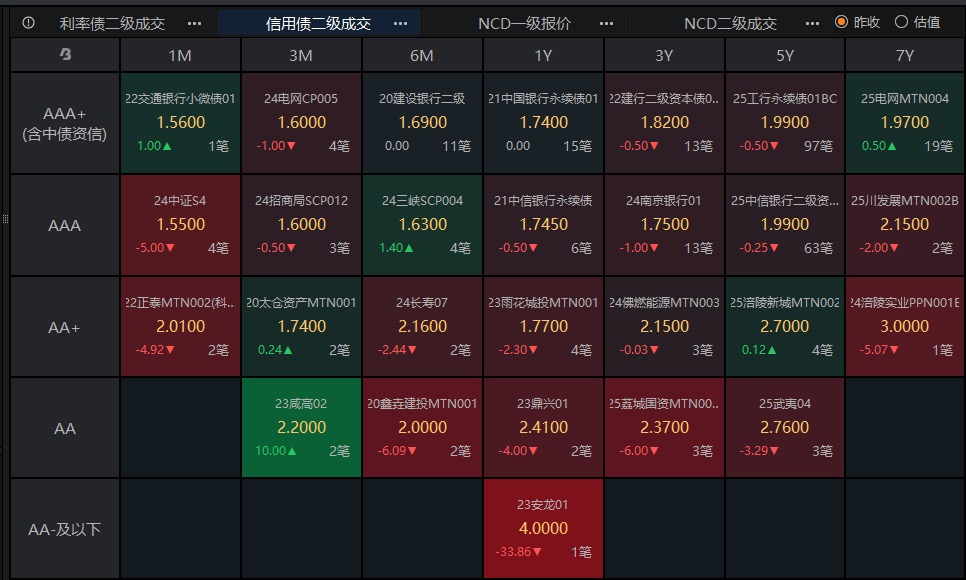Click the 4.0000 yield of 23安龙01

coord(543,528)
